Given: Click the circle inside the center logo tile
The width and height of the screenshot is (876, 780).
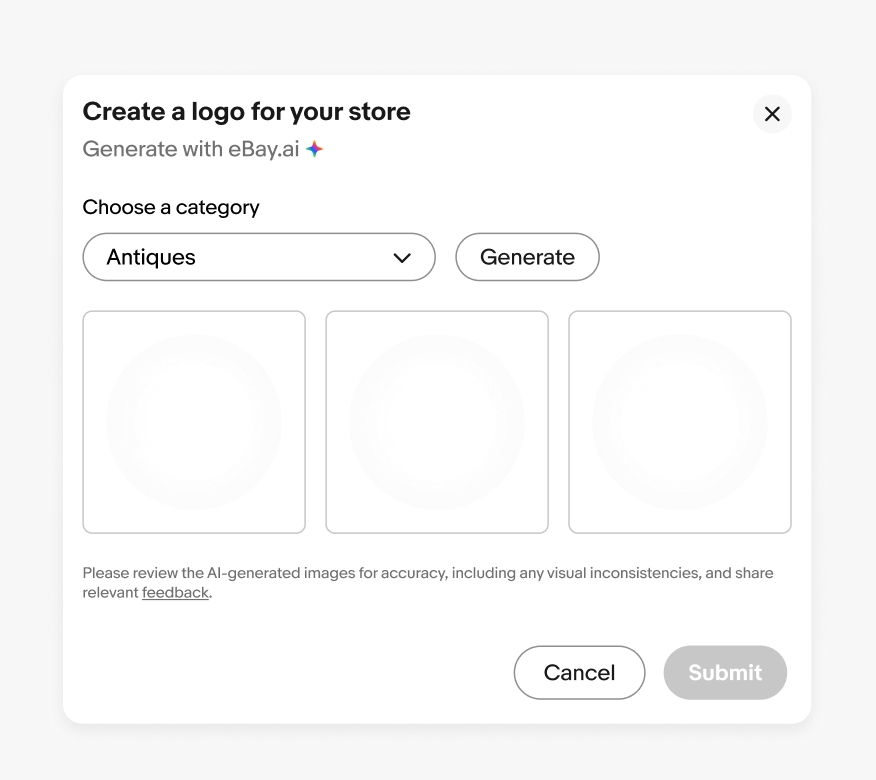Looking at the screenshot, I should coord(437,422).
